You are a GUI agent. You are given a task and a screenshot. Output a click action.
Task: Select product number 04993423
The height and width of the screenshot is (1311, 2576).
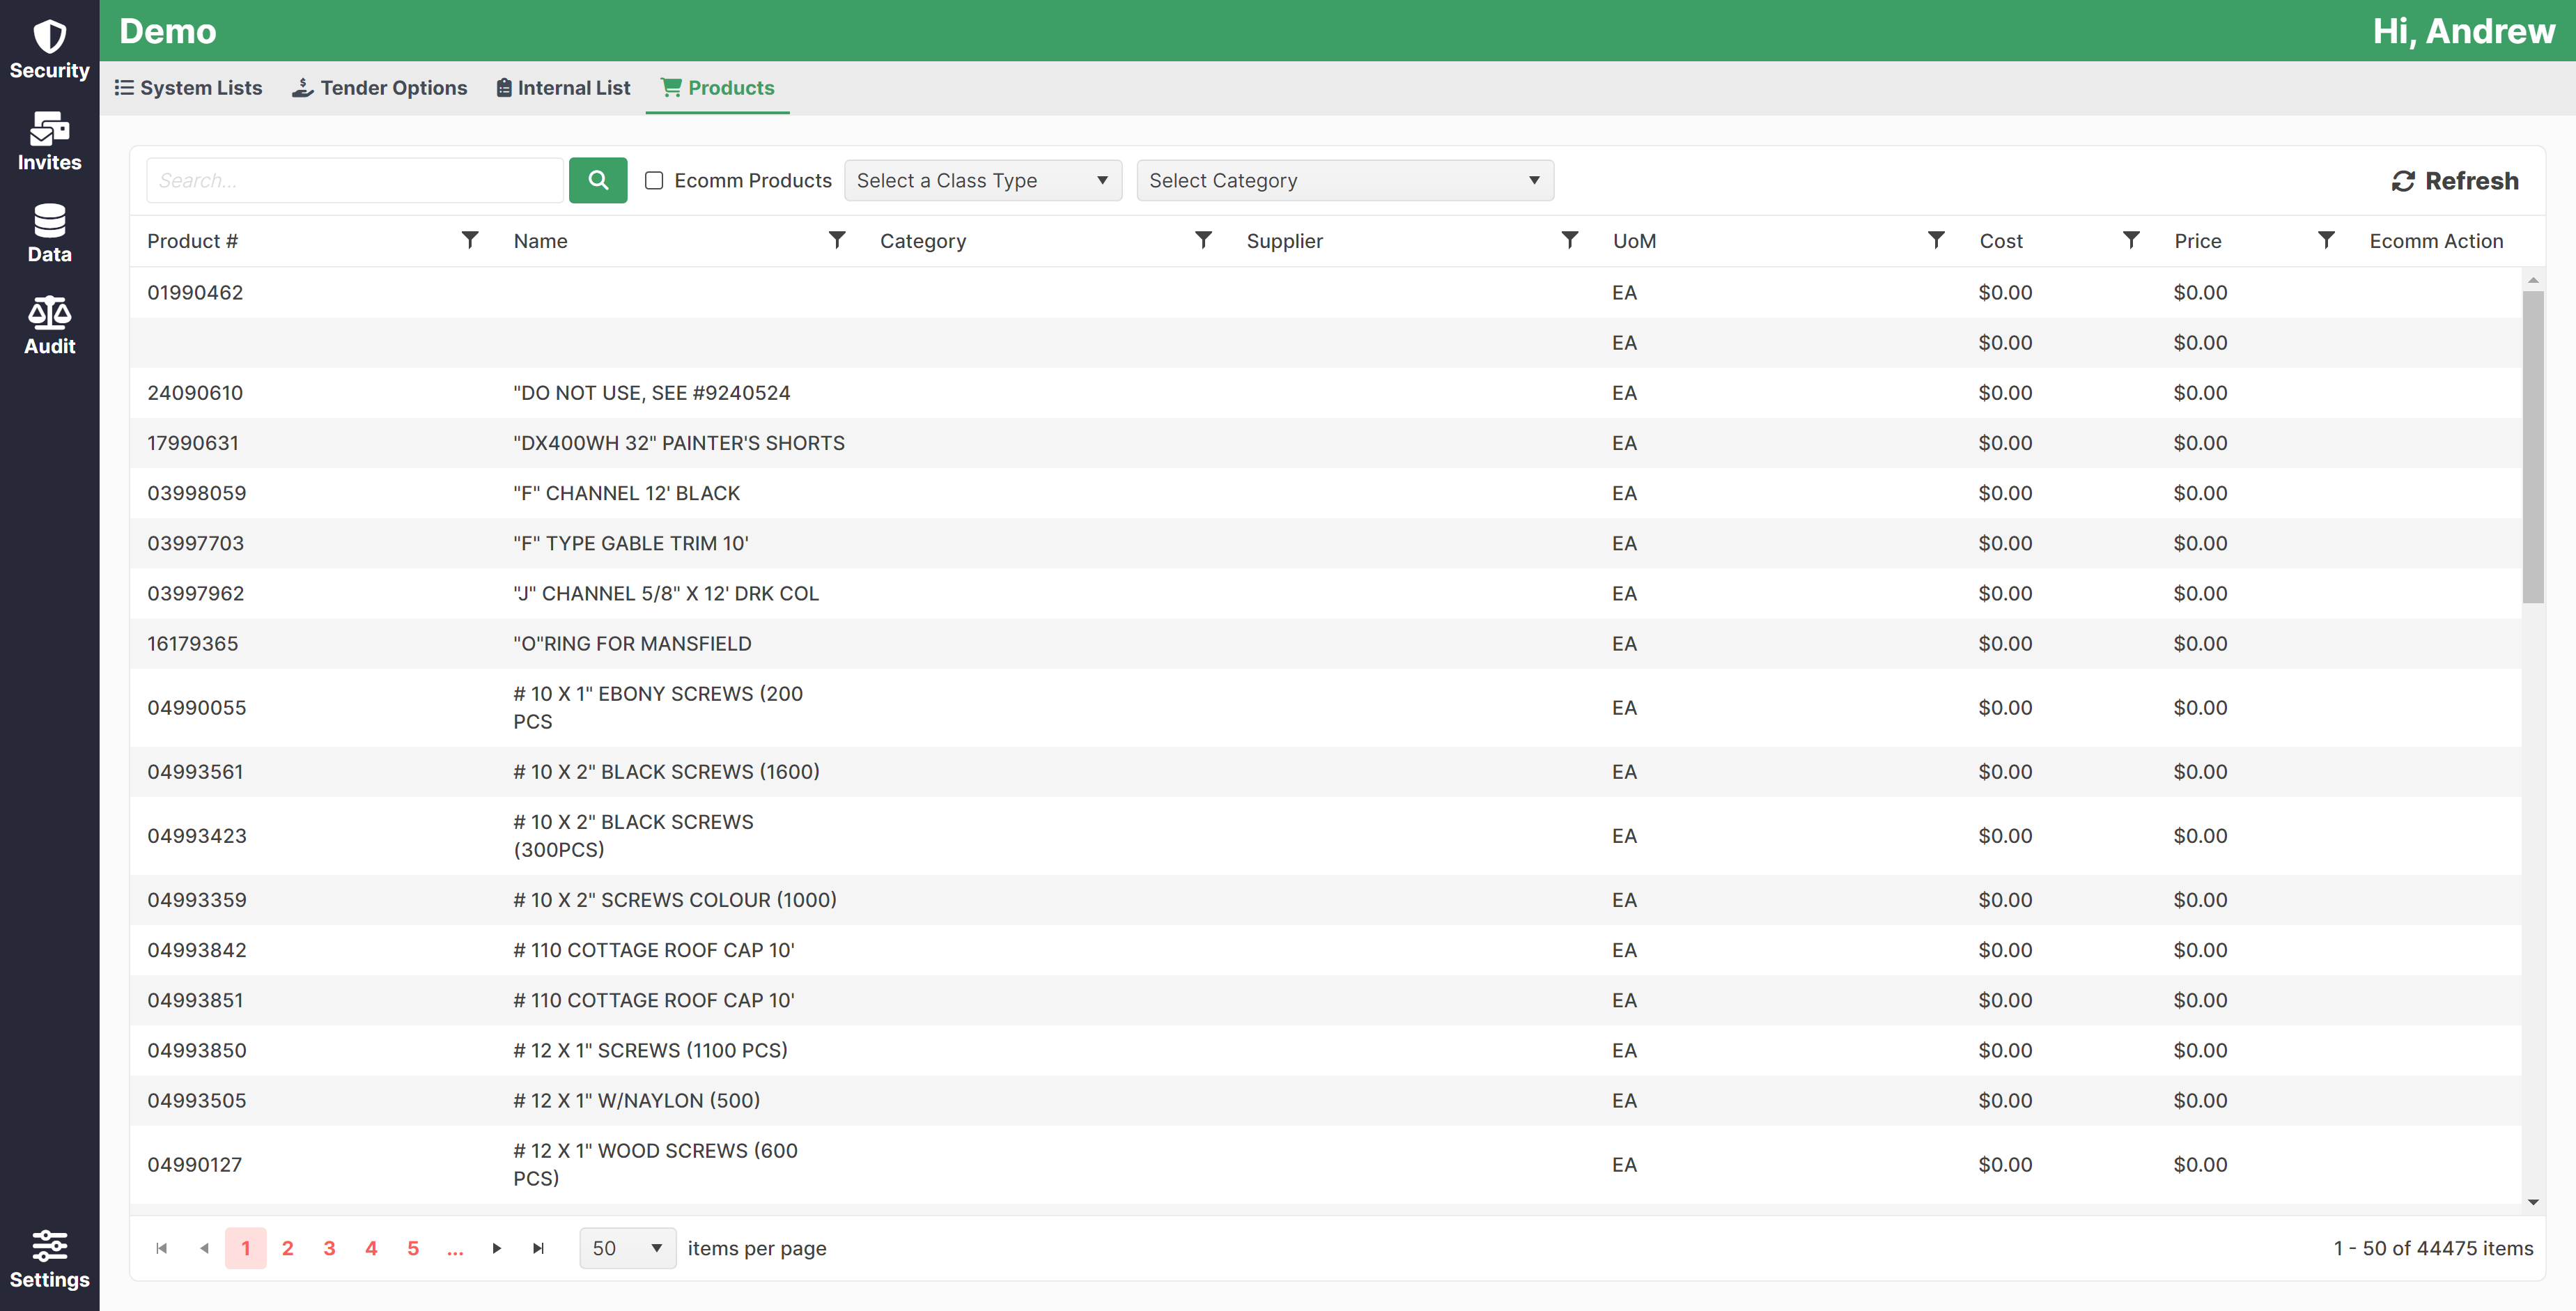196,835
